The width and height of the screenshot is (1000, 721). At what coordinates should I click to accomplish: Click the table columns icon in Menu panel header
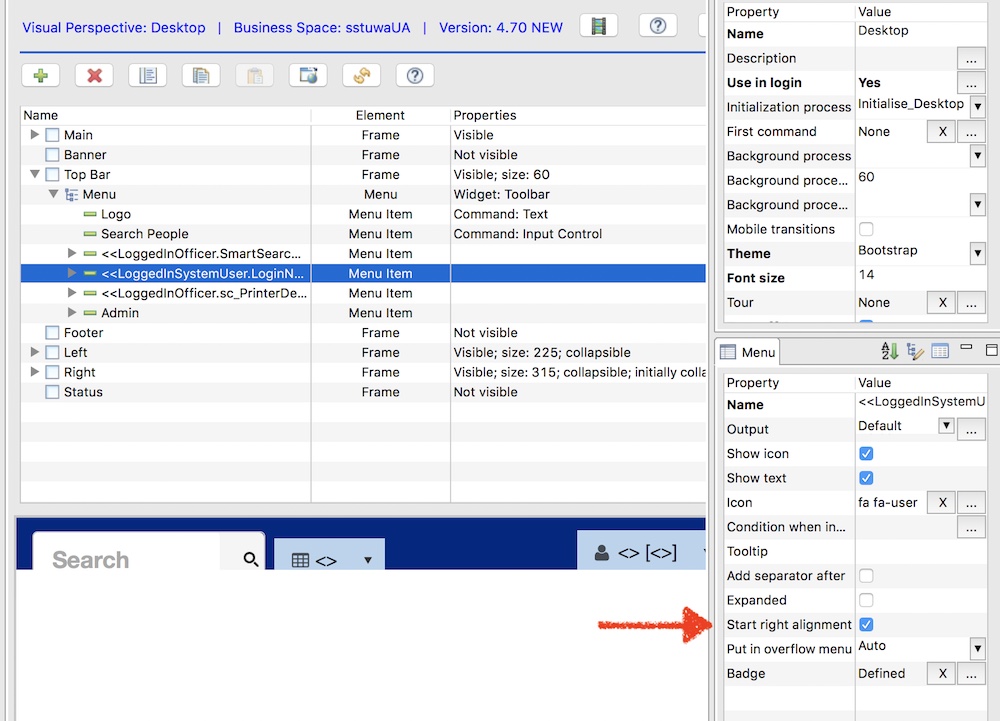tap(940, 351)
